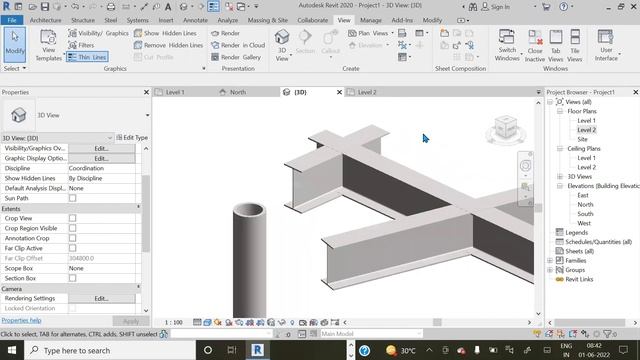This screenshot has height=360, width=640.
Task: Expand 3D Views tree node
Action: tap(560, 177)
